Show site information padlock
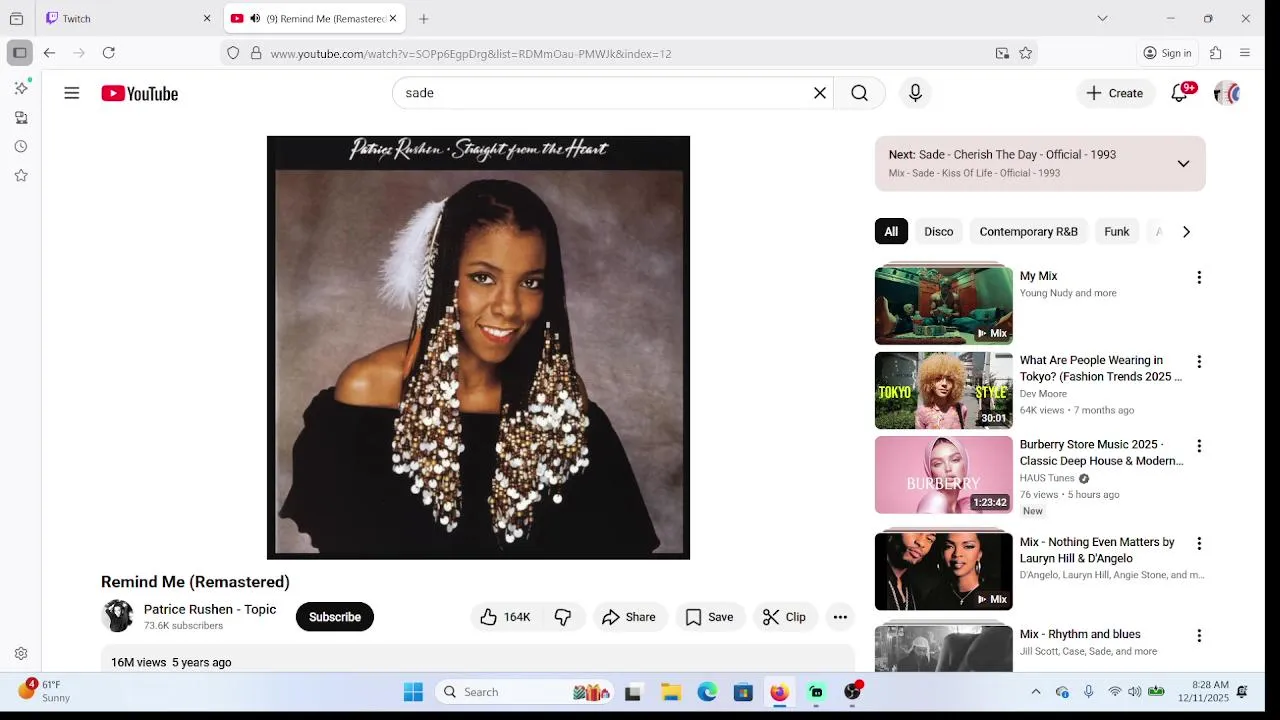Screen dimensions: 1280x720 pyautogui.click(x=256, y=53)
